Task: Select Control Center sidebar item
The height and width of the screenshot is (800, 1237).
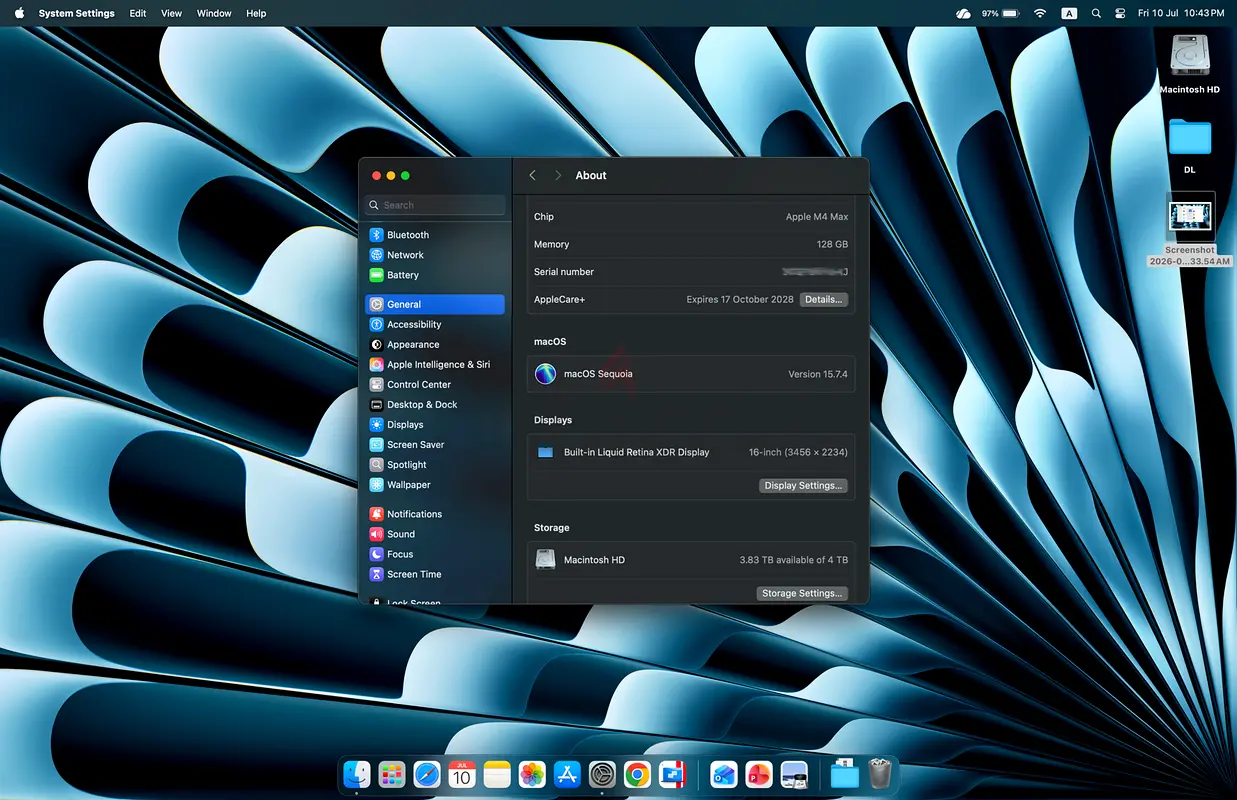Action: tap(435, 385)
